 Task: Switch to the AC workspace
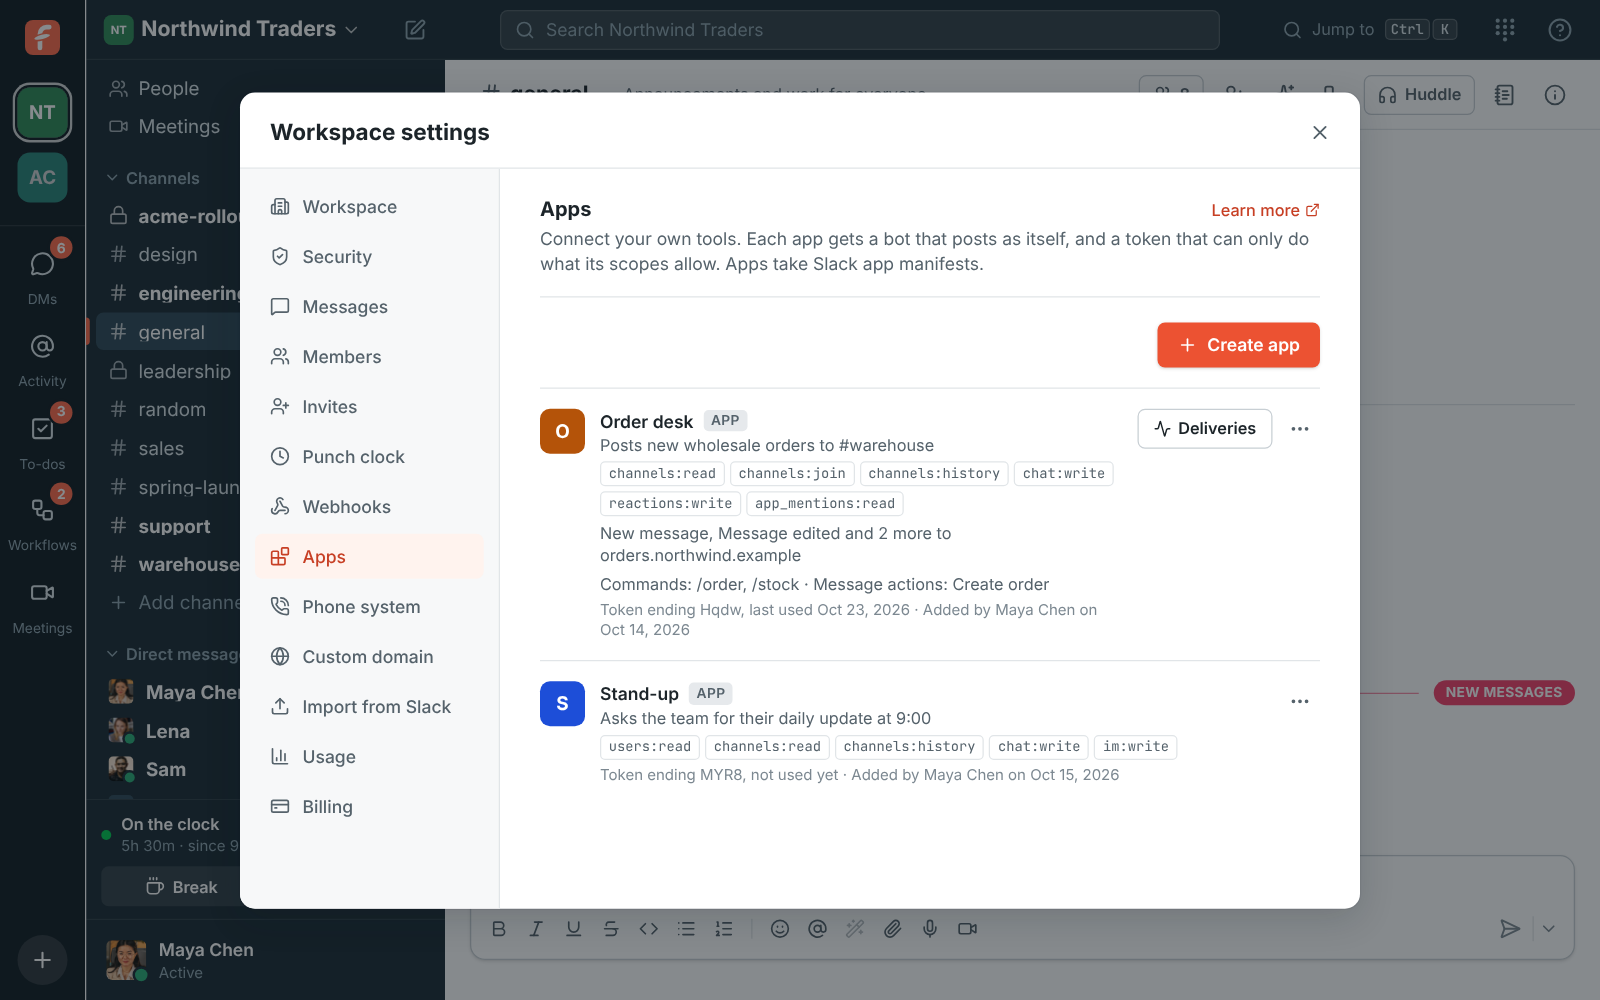(42, 177)
